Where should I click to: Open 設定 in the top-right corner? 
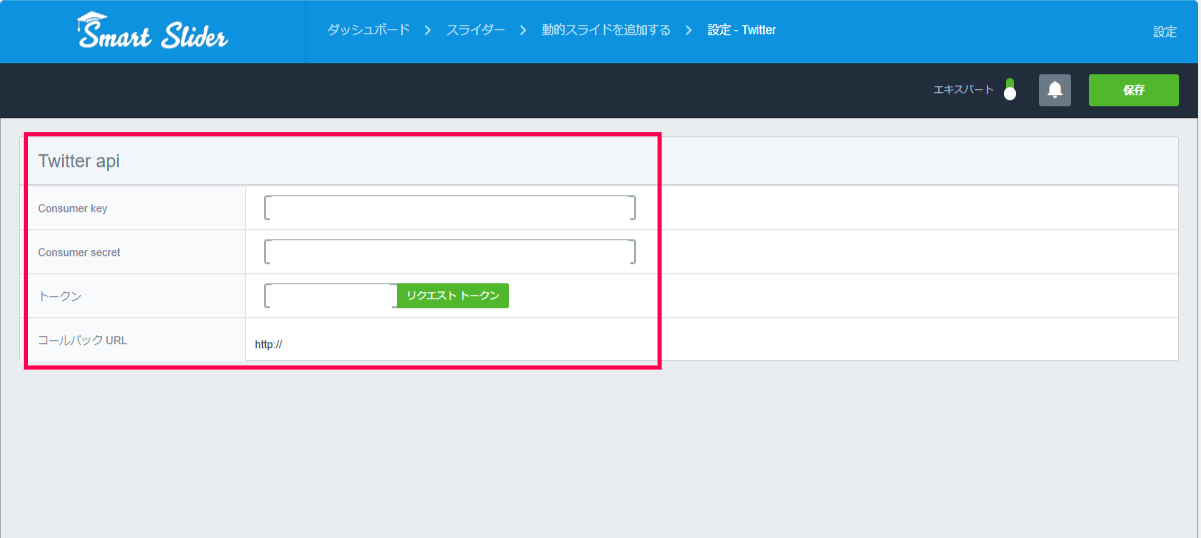[x=1164, y=32]
